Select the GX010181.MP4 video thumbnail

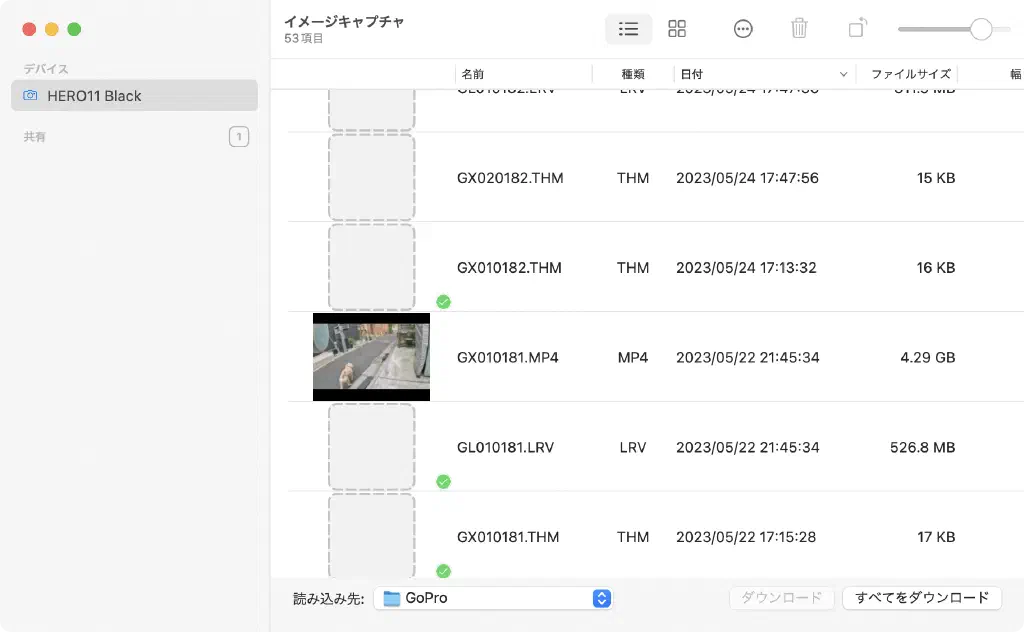point(371,357)
